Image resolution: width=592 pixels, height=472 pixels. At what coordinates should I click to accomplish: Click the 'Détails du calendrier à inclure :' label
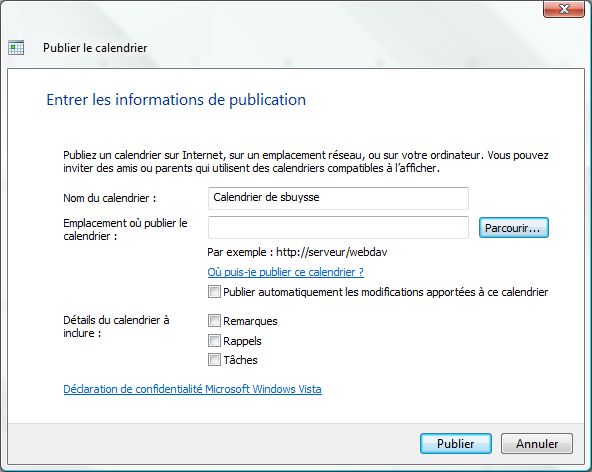(x=116, y=327)
